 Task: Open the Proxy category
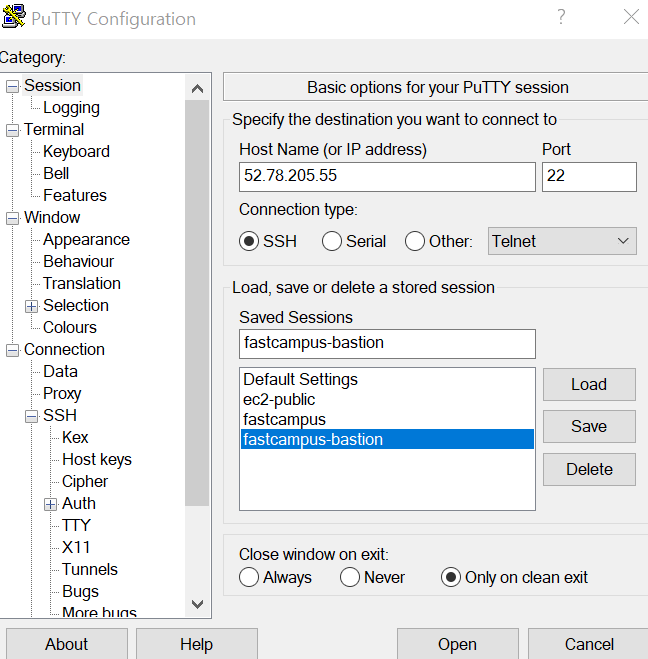(62, 393)
